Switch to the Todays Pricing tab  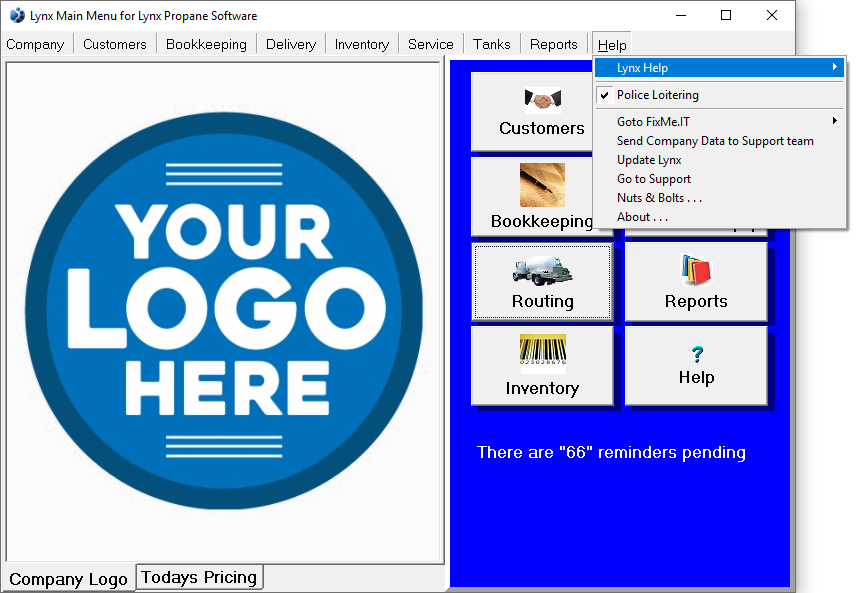click(x=199, y=577)
